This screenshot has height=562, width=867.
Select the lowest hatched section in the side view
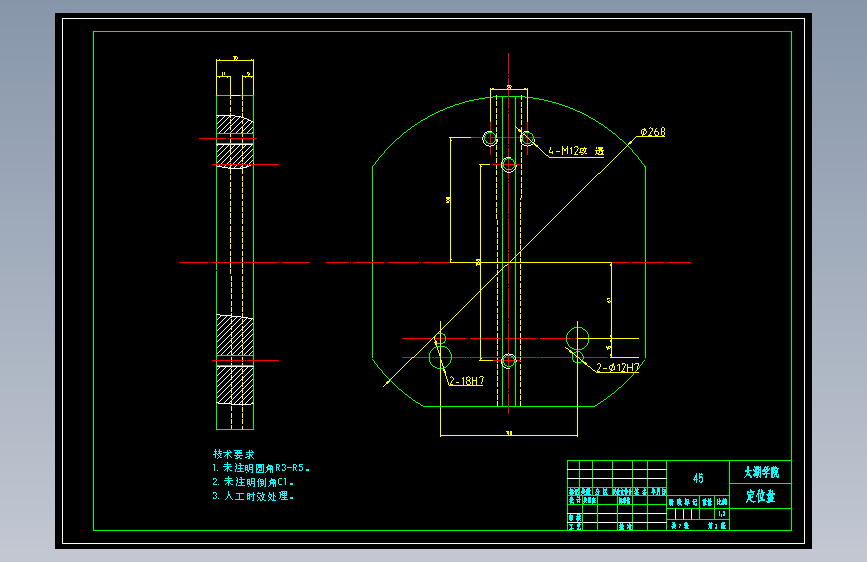pos(235,385)
